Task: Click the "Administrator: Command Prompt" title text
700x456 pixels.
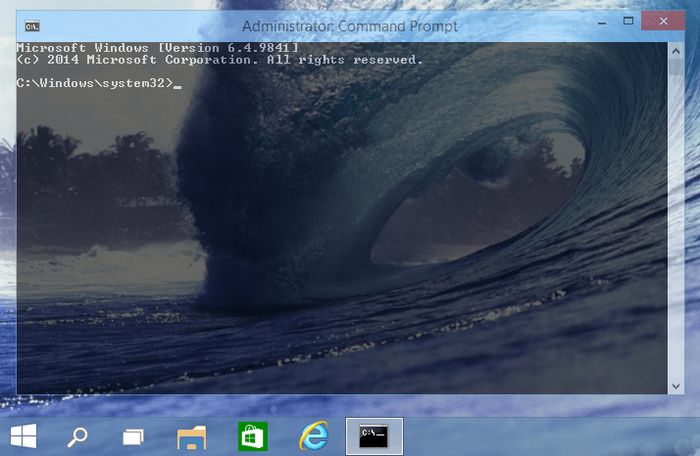Action: pyautogui.click(x=350, y=25)
